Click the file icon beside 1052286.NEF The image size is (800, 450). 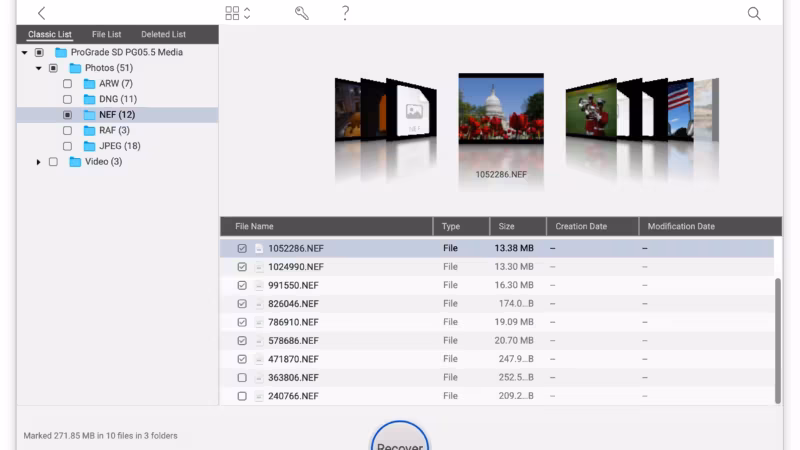[259, 248]
